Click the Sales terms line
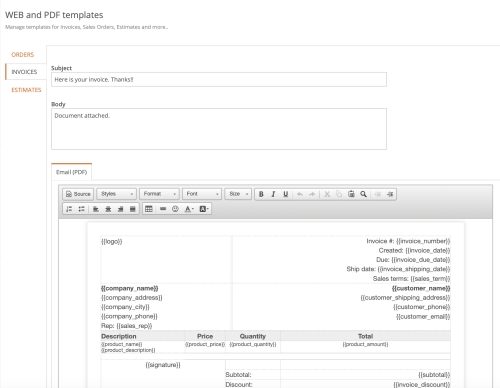 [x=412, y=279]
